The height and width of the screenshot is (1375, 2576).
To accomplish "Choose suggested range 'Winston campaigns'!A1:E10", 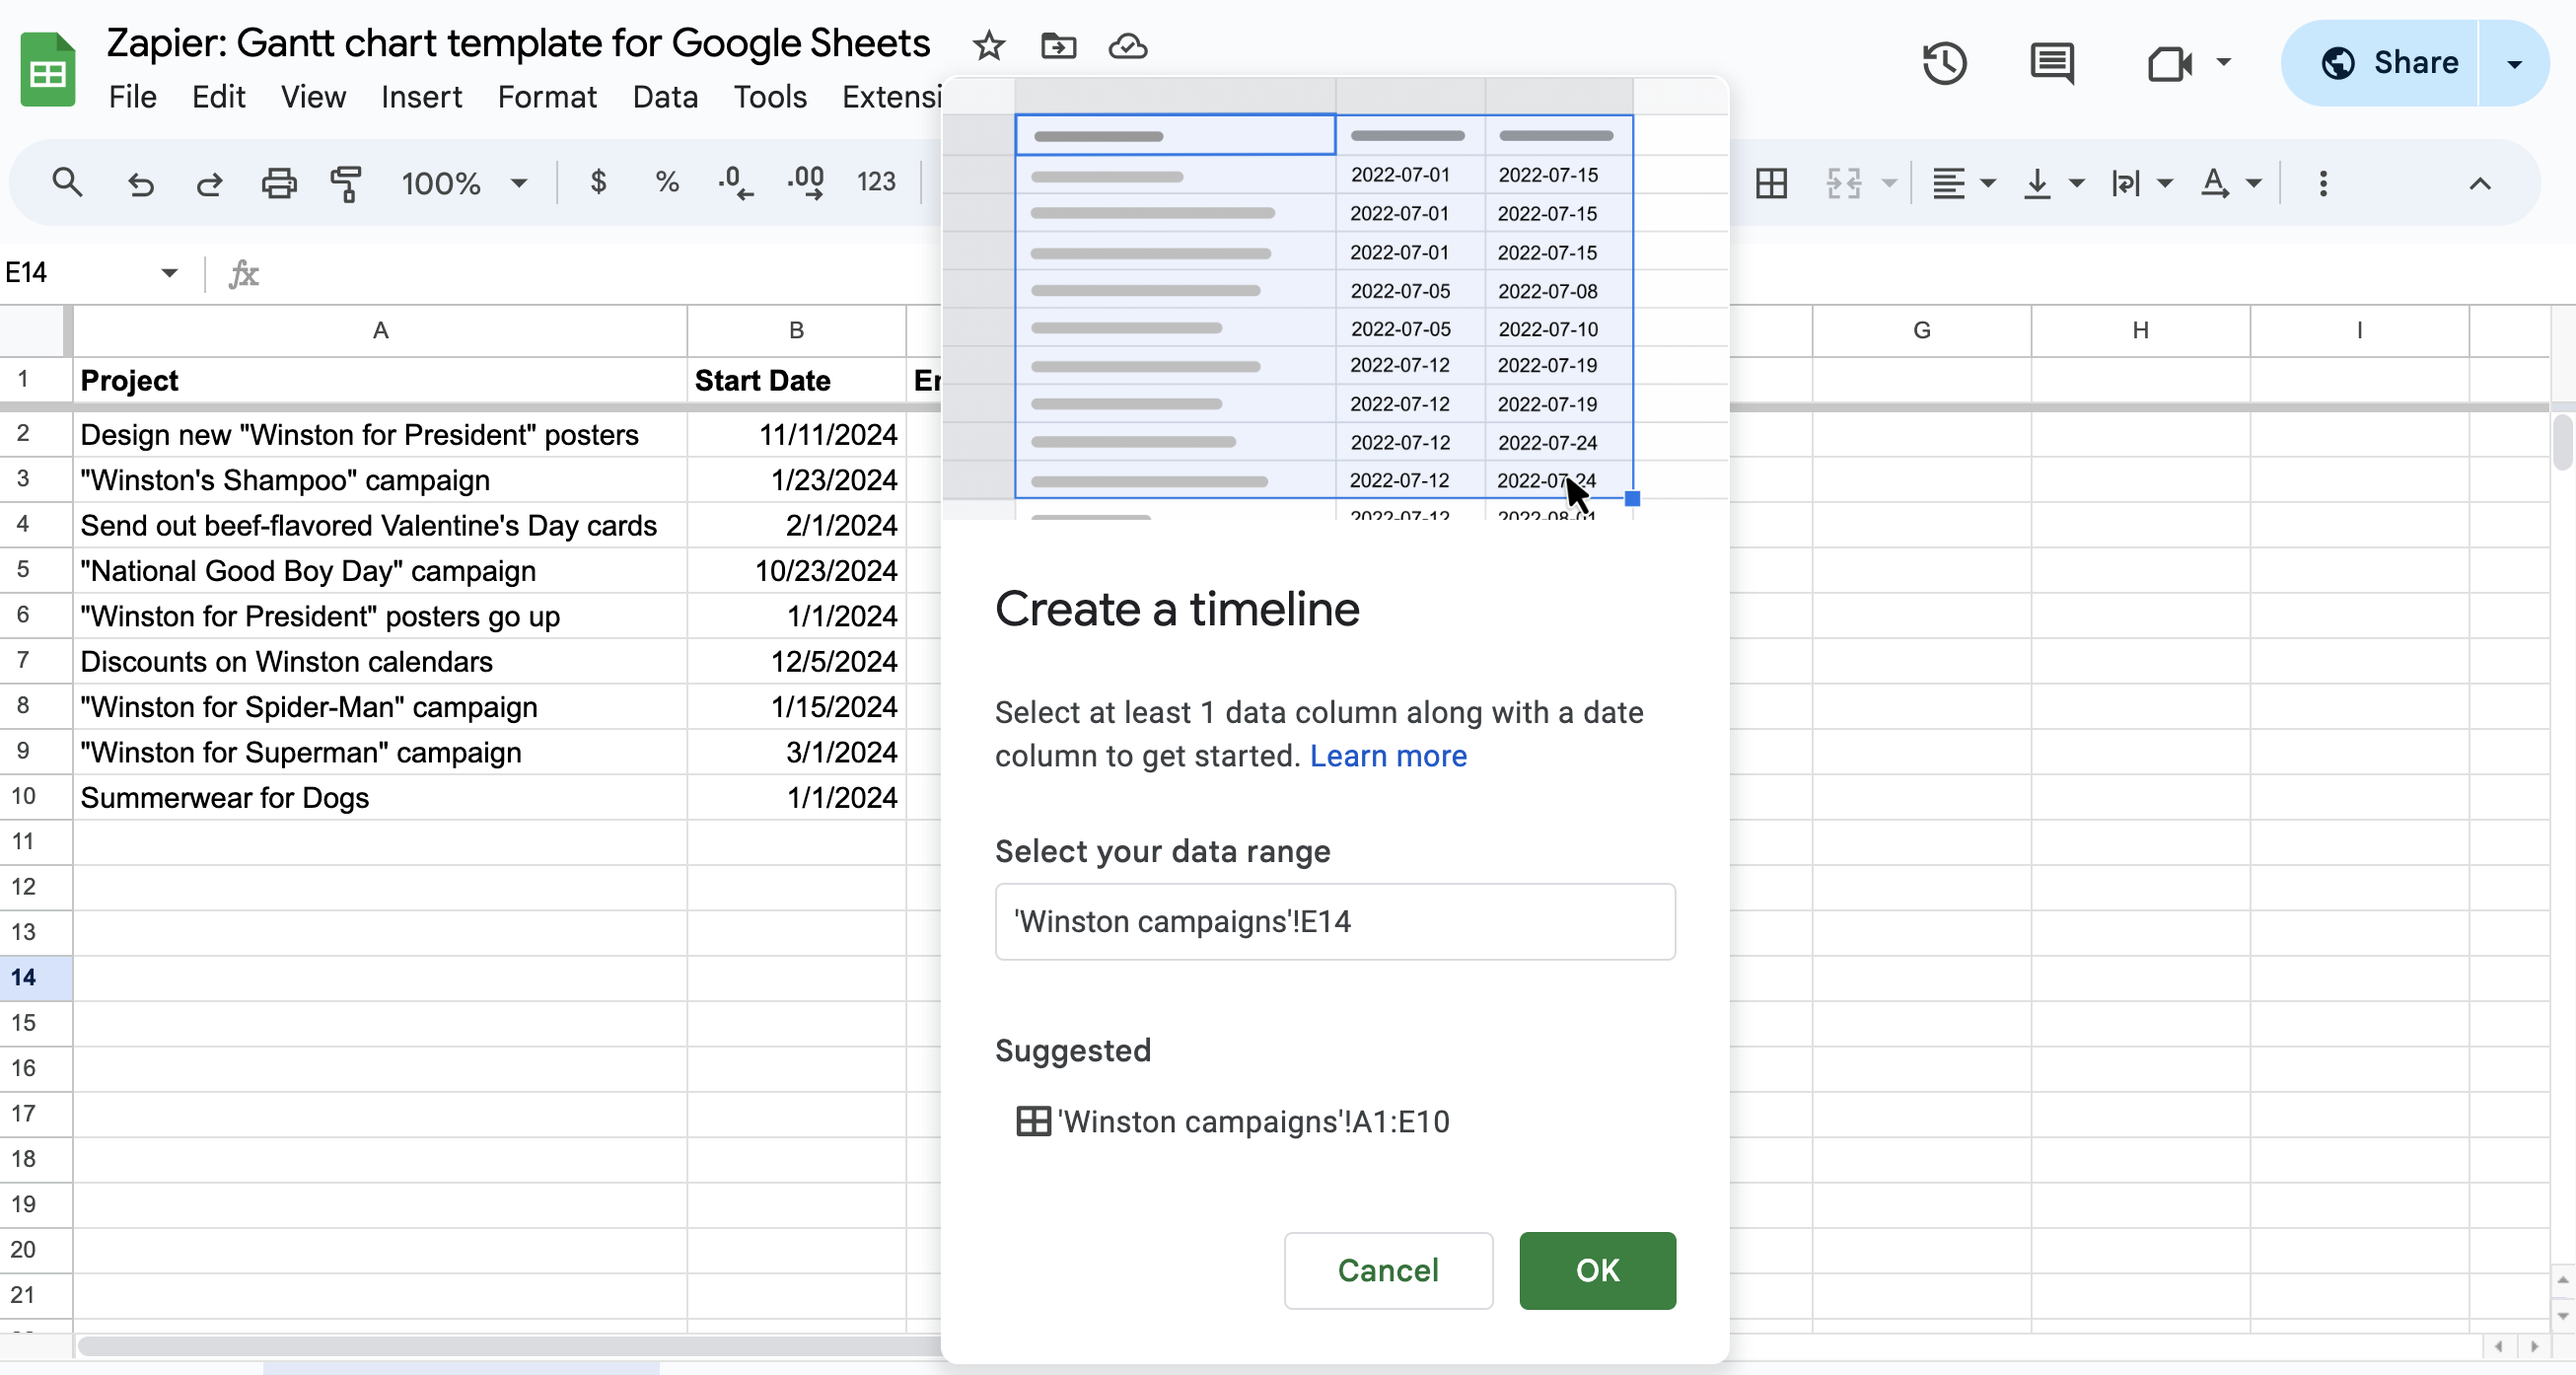I will pos(1233,1121).
